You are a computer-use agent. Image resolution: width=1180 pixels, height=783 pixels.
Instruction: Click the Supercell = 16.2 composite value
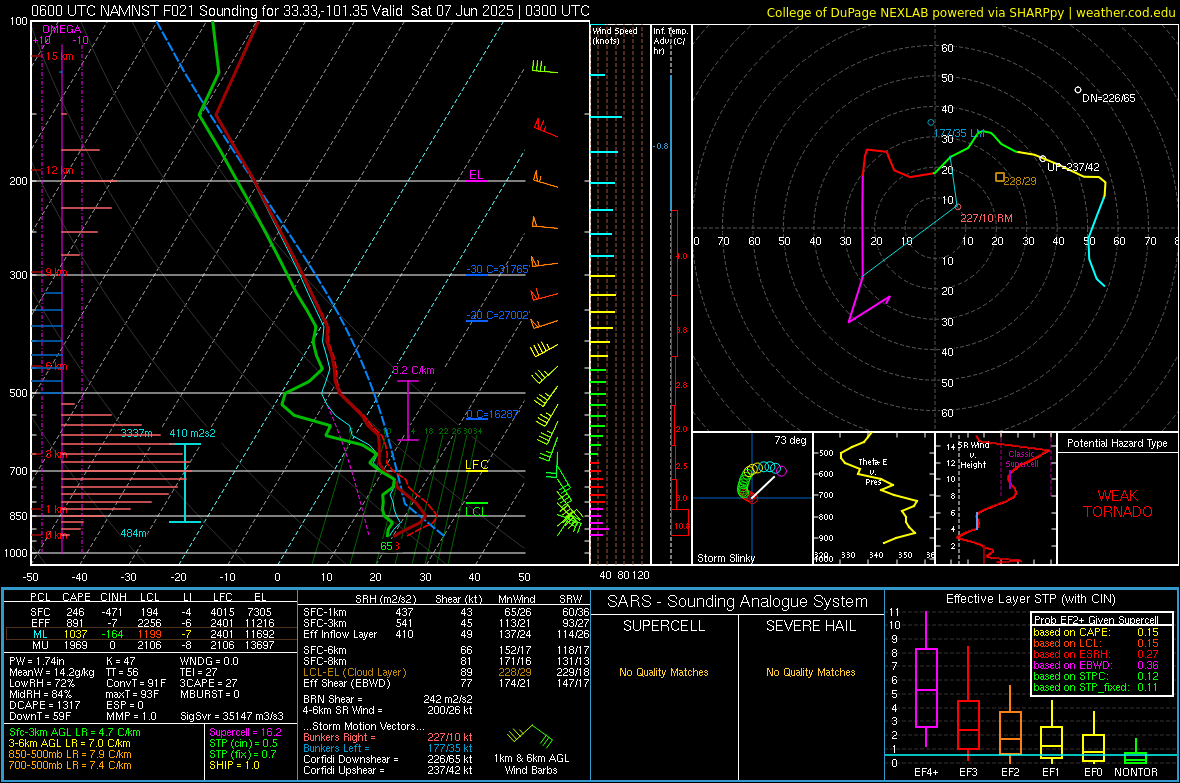245,732
